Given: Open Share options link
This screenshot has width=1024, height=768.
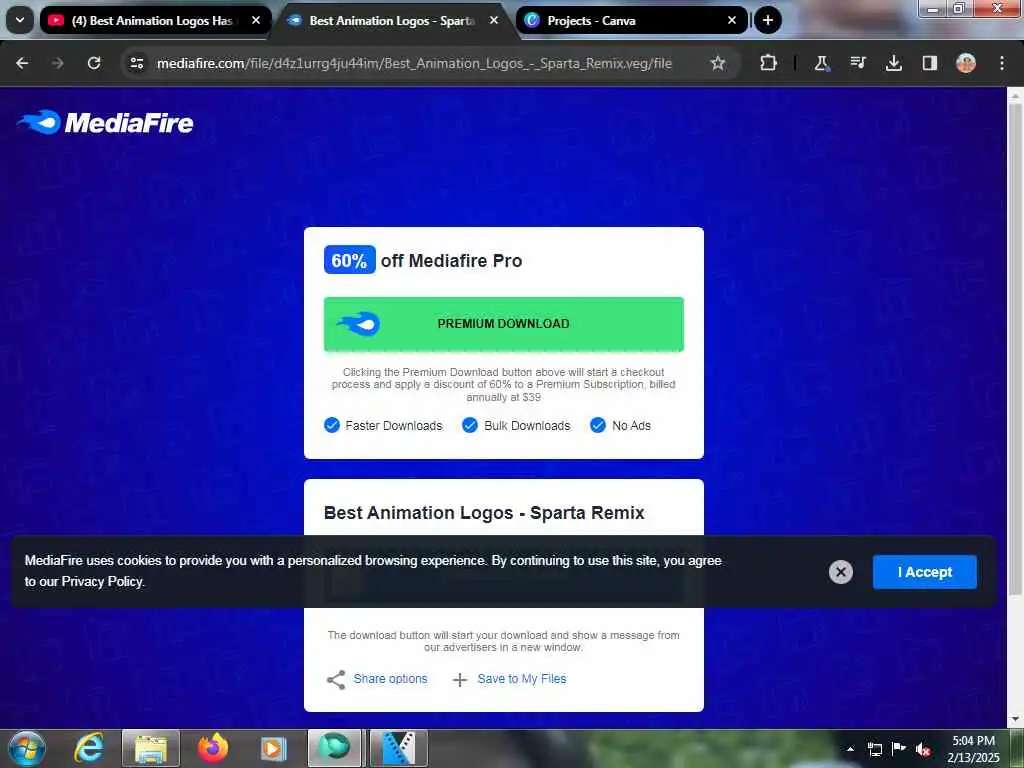Looking at the screenshot, I should (x=390, y=679).
